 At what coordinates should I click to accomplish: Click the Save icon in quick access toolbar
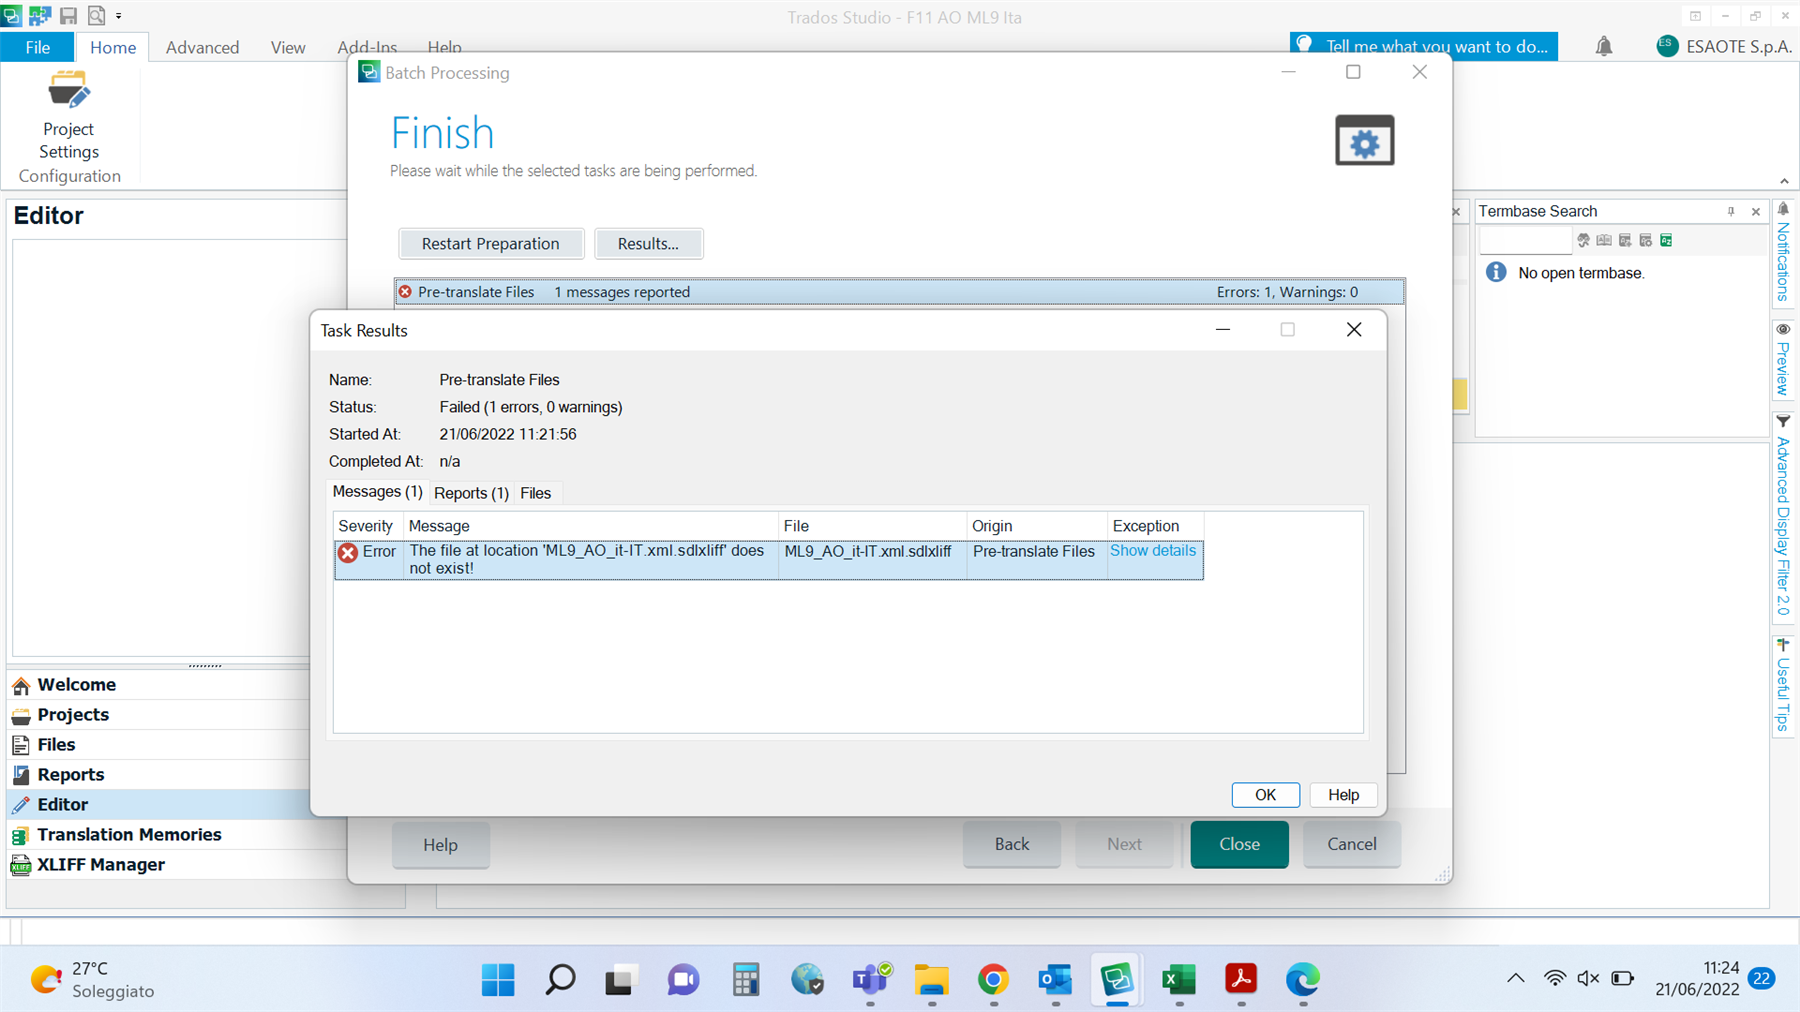click(x=68, y=15)
